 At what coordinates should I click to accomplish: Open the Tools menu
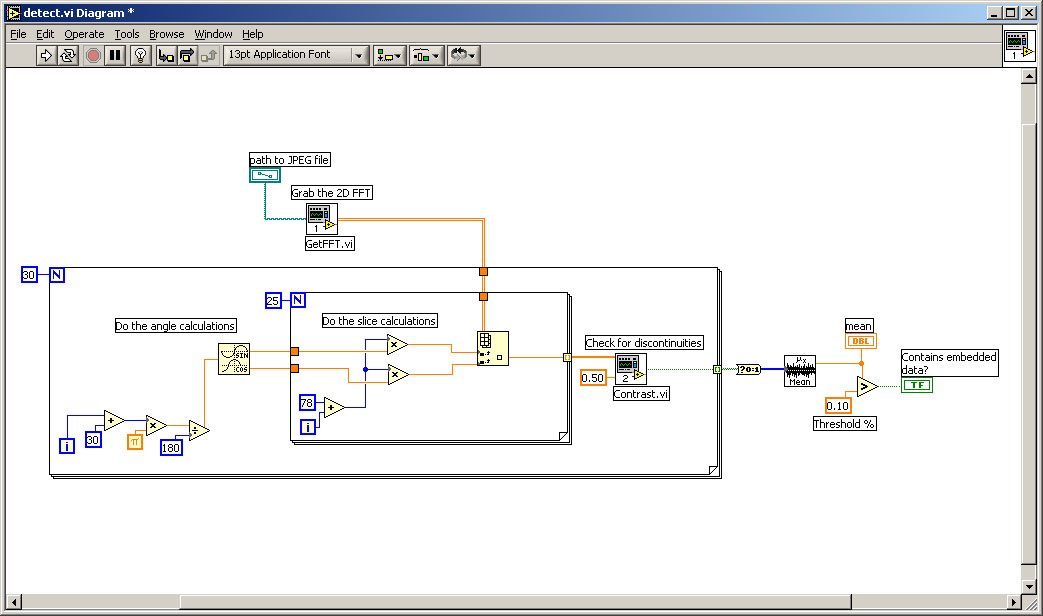pyautogui.click(x=126, y=34)
